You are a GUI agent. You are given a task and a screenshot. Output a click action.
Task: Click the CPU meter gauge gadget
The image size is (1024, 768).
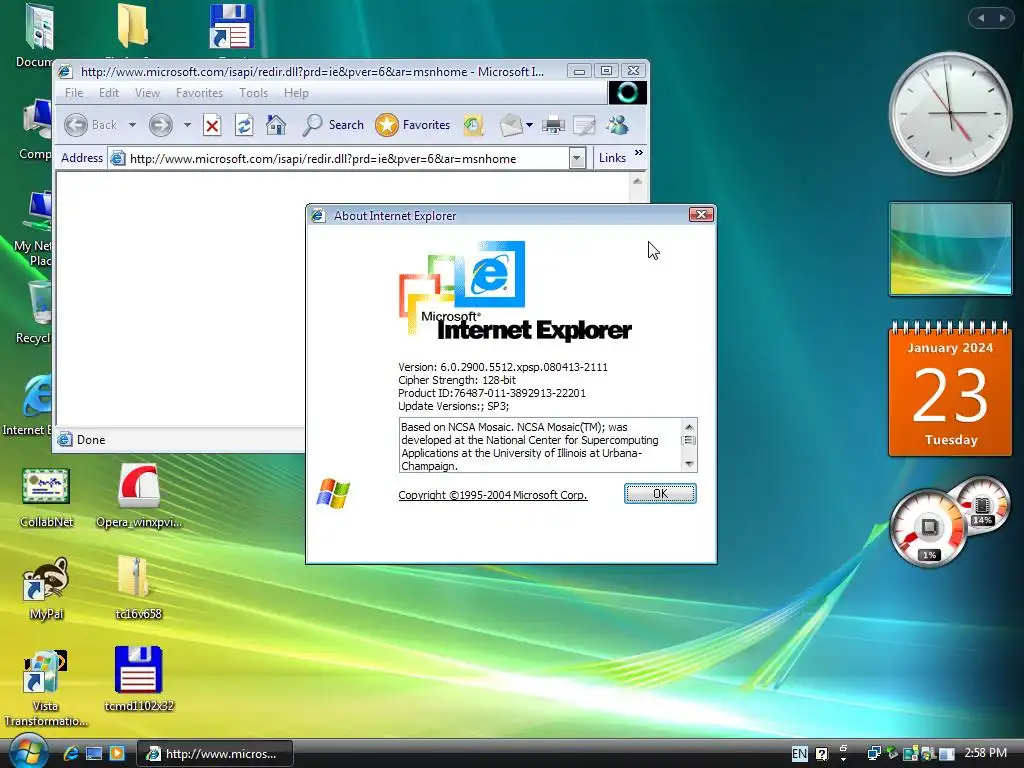[928, 528]
